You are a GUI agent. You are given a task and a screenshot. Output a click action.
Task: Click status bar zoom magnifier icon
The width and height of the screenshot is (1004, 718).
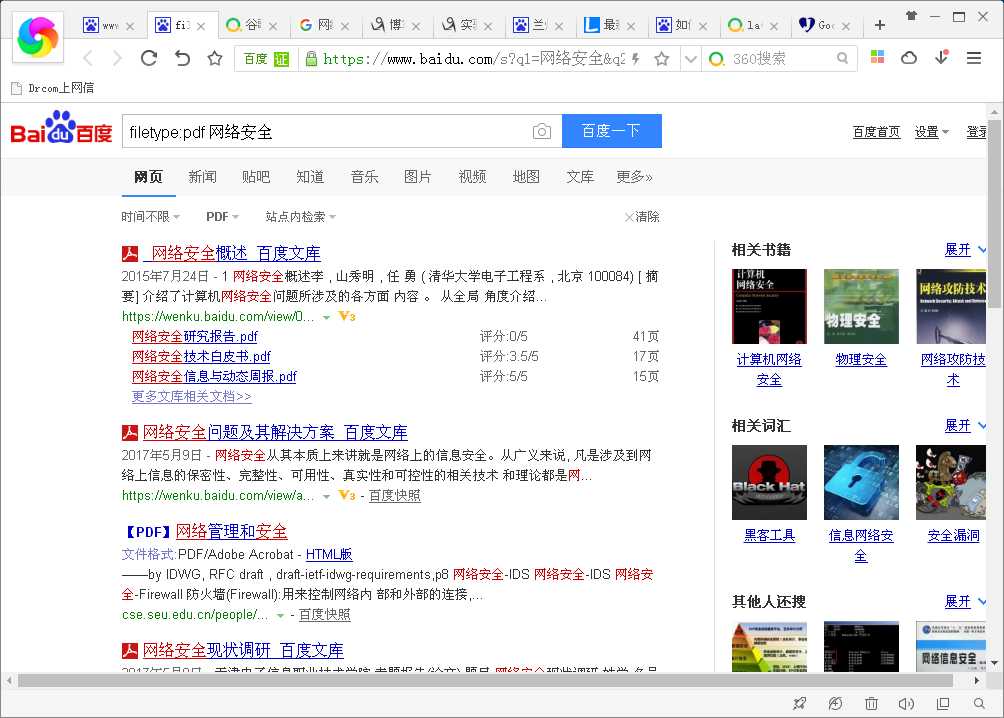pos(979,703)
